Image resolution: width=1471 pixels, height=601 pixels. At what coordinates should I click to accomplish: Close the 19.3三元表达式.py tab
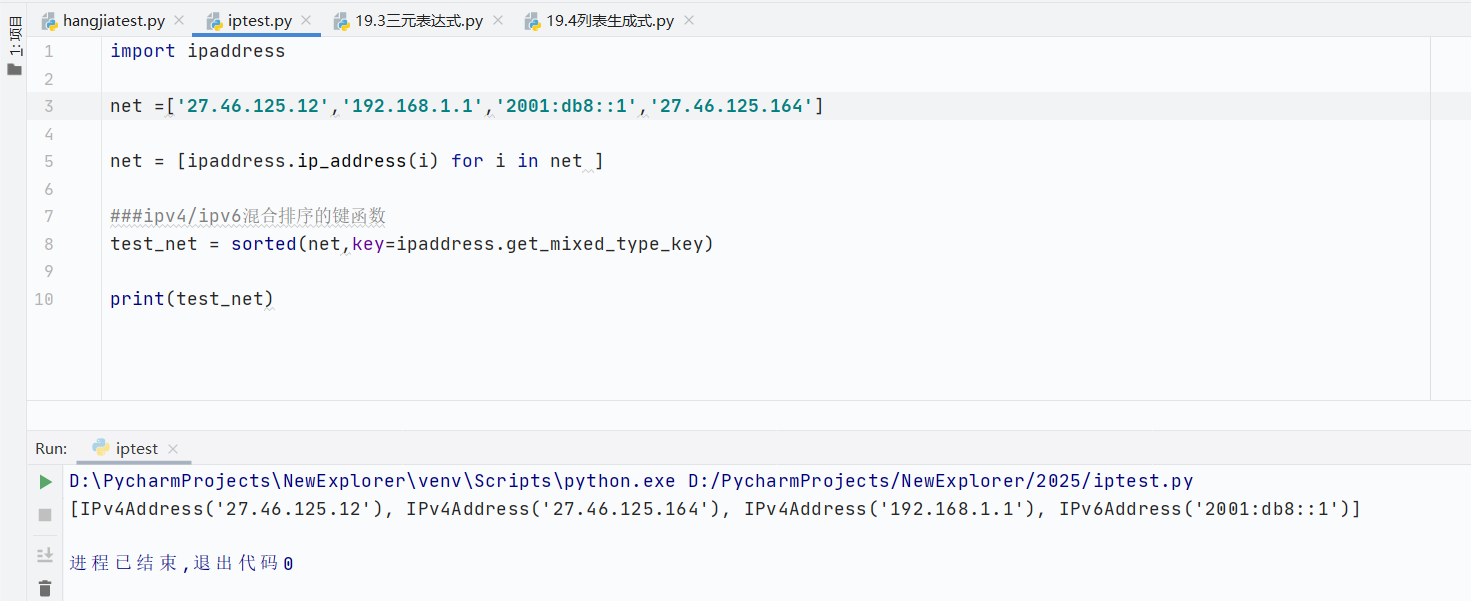(x=496, y=20)
